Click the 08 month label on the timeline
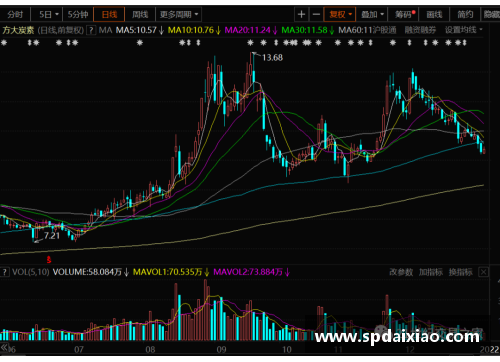 150,350
